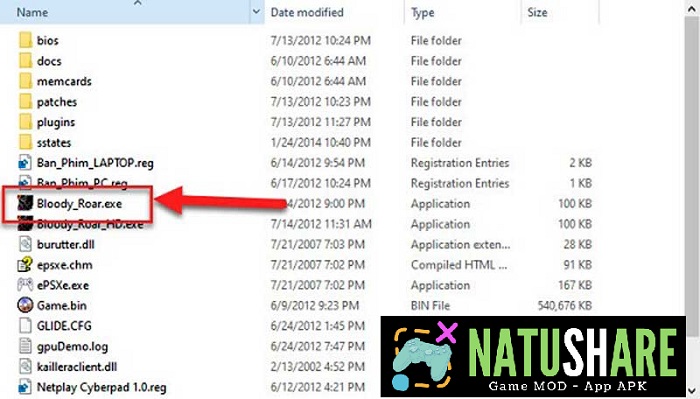Select the file named Netplay Cyberpad 1.0.reg
Screen dimensions: 700x399
[x=102, y=387]
